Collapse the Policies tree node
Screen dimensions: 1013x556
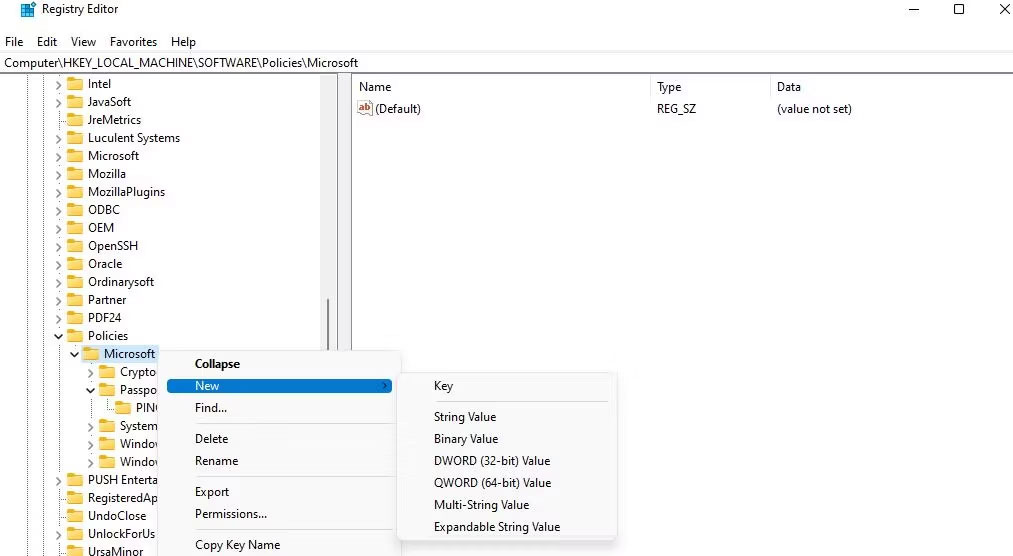pos(58,336)
